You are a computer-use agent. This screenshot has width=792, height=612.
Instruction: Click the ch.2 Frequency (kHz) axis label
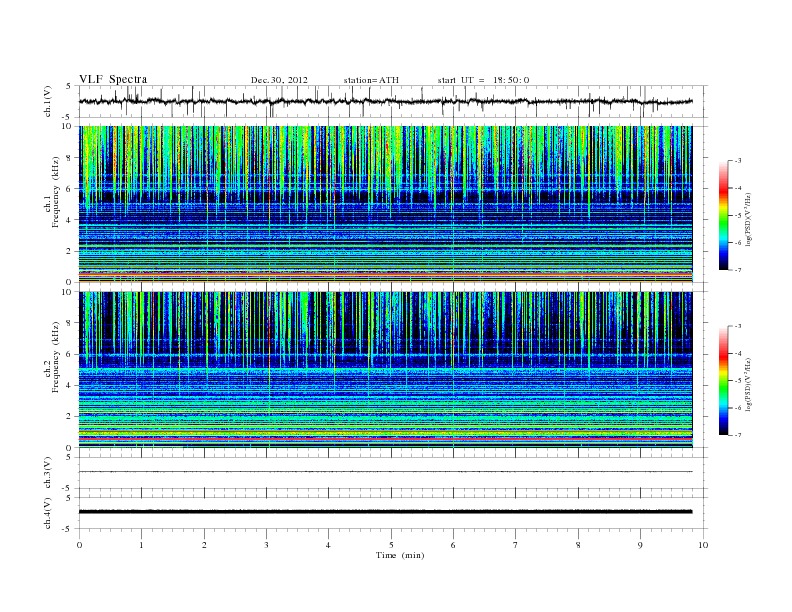point(51,357)
